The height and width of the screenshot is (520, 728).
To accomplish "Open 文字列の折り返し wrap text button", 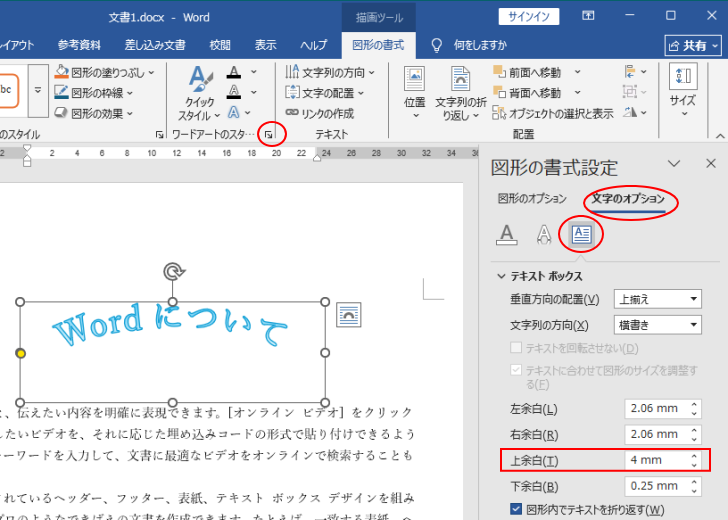I will point(460,93).
